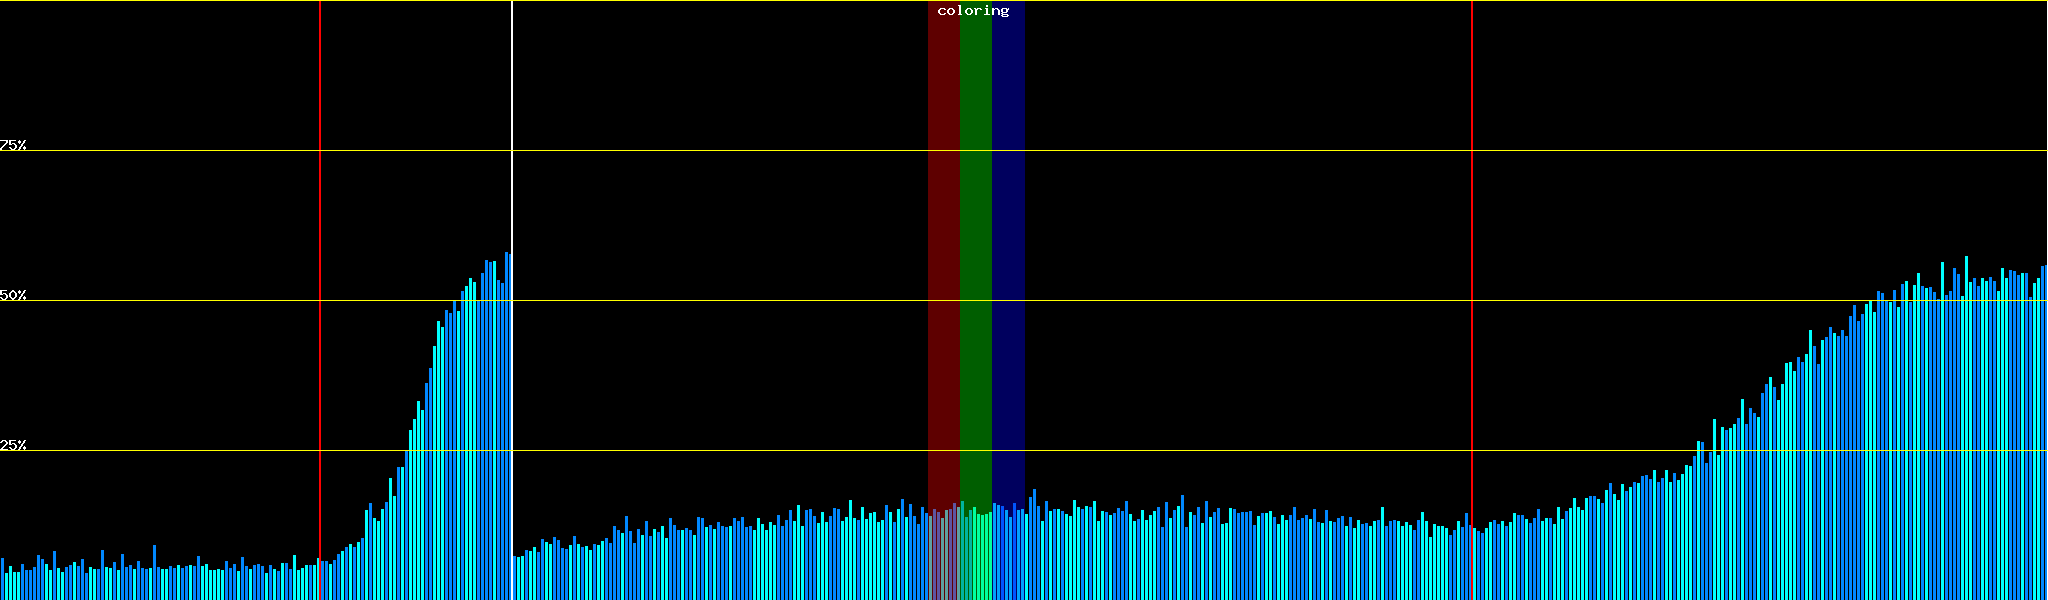Click the short bar right after white marker

[515, 580]
